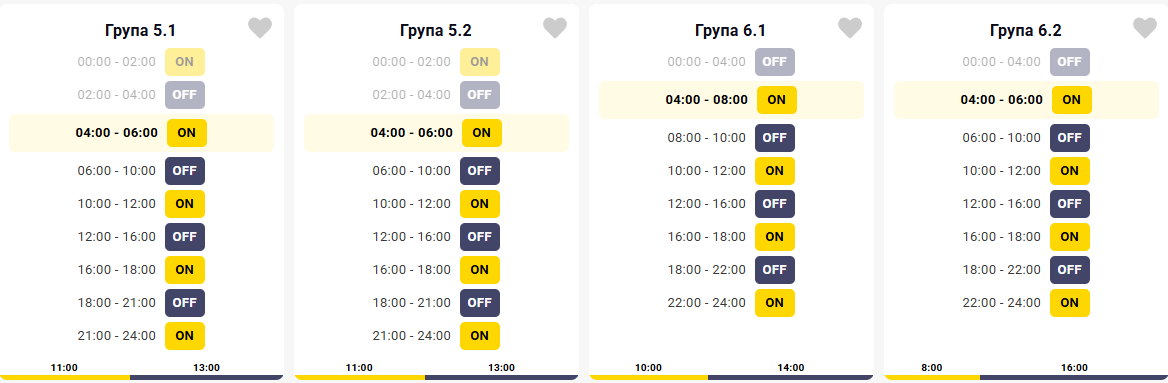Click the 8:00 summary label in Група 6.2
The image size is (1168, 383).
pyautogui.click(x=932, y=367)
